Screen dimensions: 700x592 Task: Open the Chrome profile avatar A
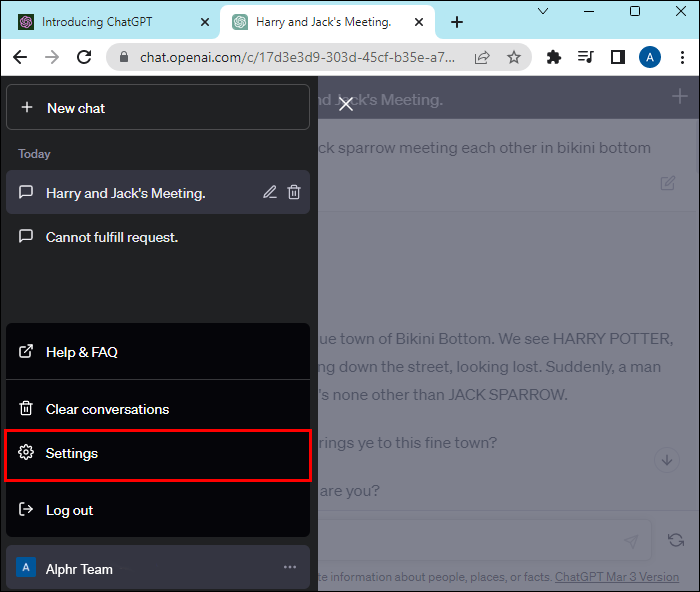point(650,57)
